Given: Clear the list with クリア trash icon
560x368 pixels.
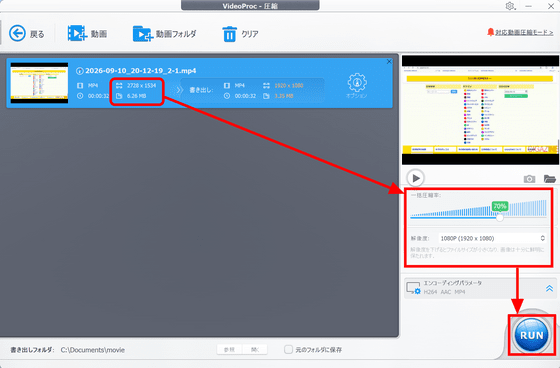Looking at the screenshot, I should [229, 34].
